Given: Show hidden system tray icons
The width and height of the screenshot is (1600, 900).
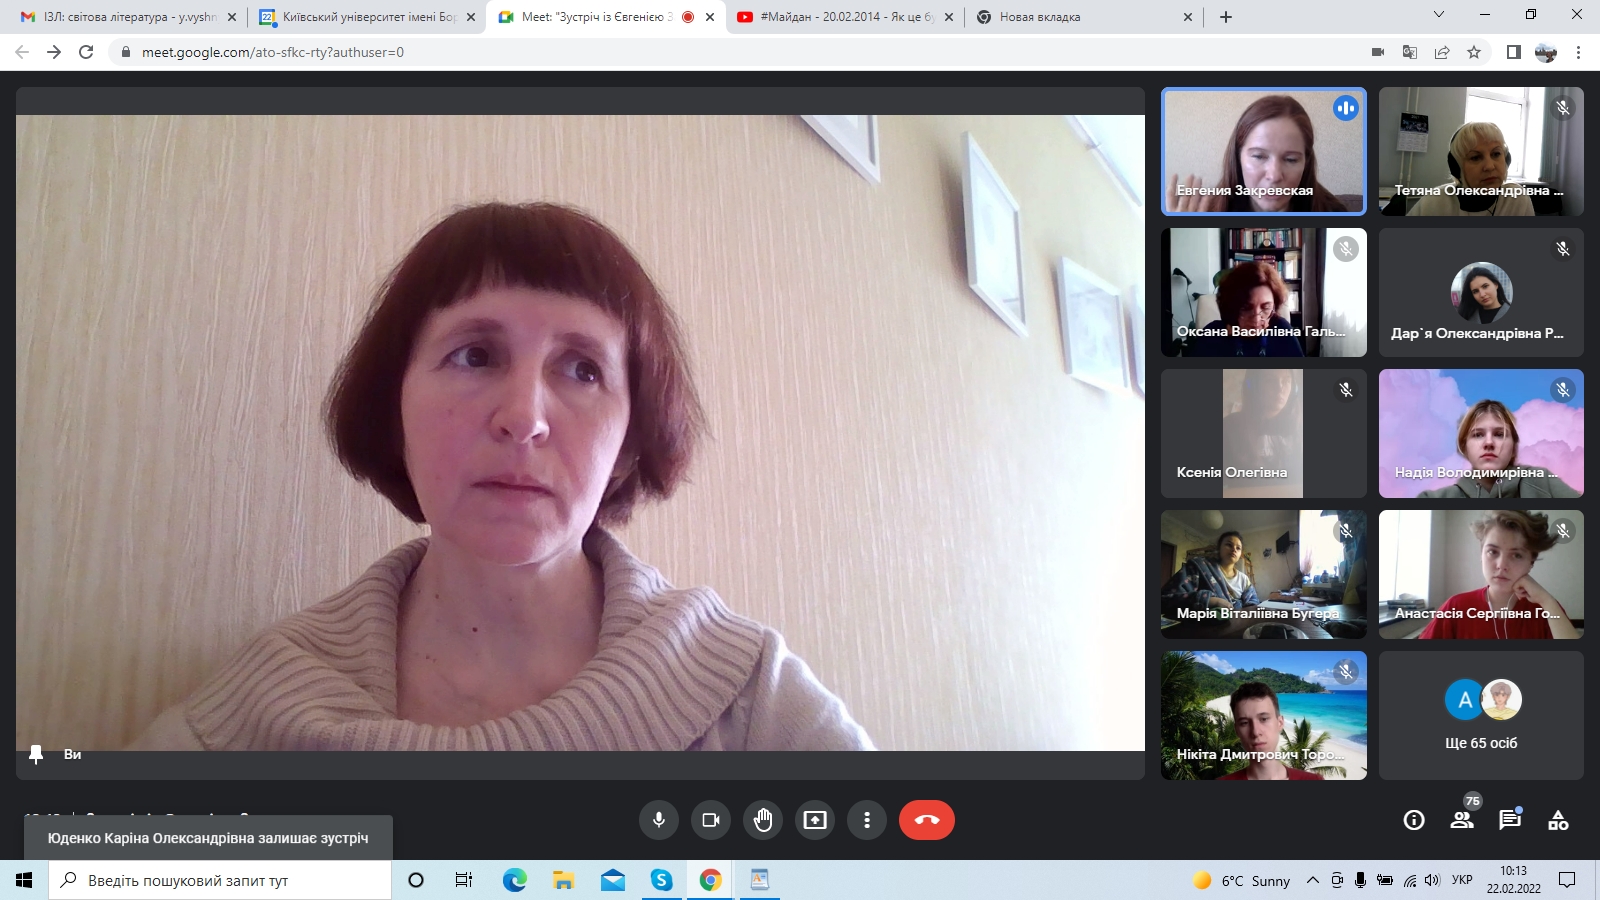Looking at the screenshot, I should click(x=1312, y=880).
